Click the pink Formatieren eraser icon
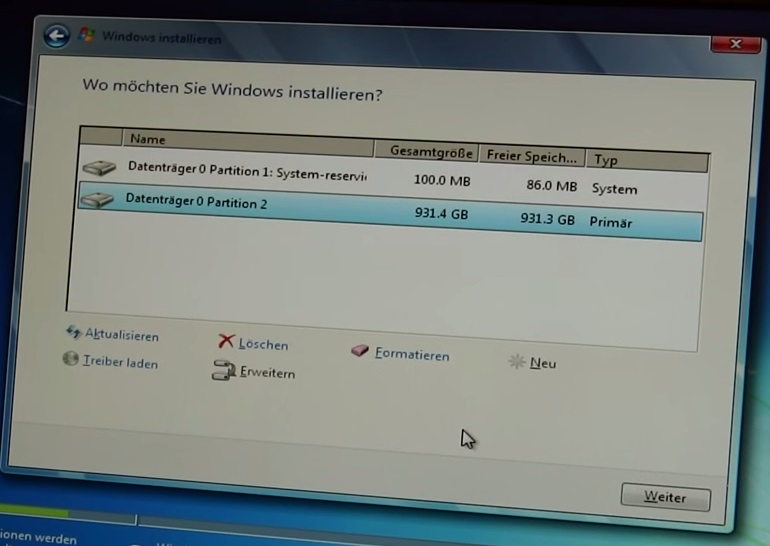Viewport: 770px width, 546px height. (360, 350)
